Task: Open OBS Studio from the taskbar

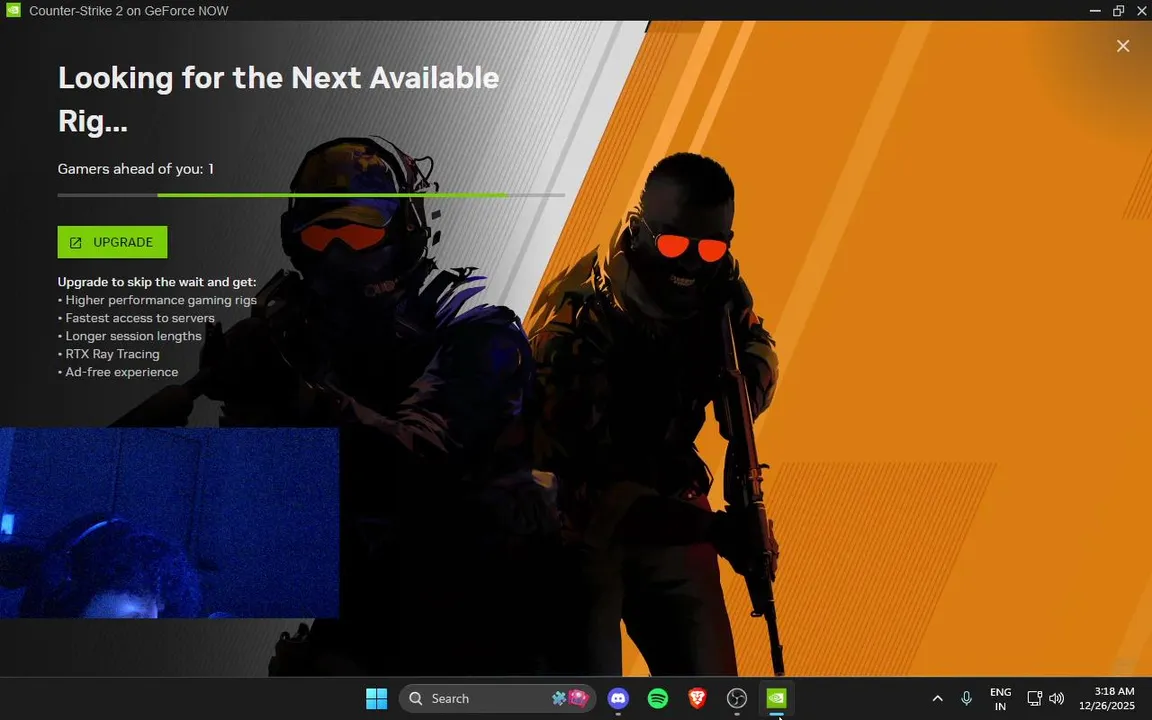Action: pyautogui.click(x=737, y=698)
